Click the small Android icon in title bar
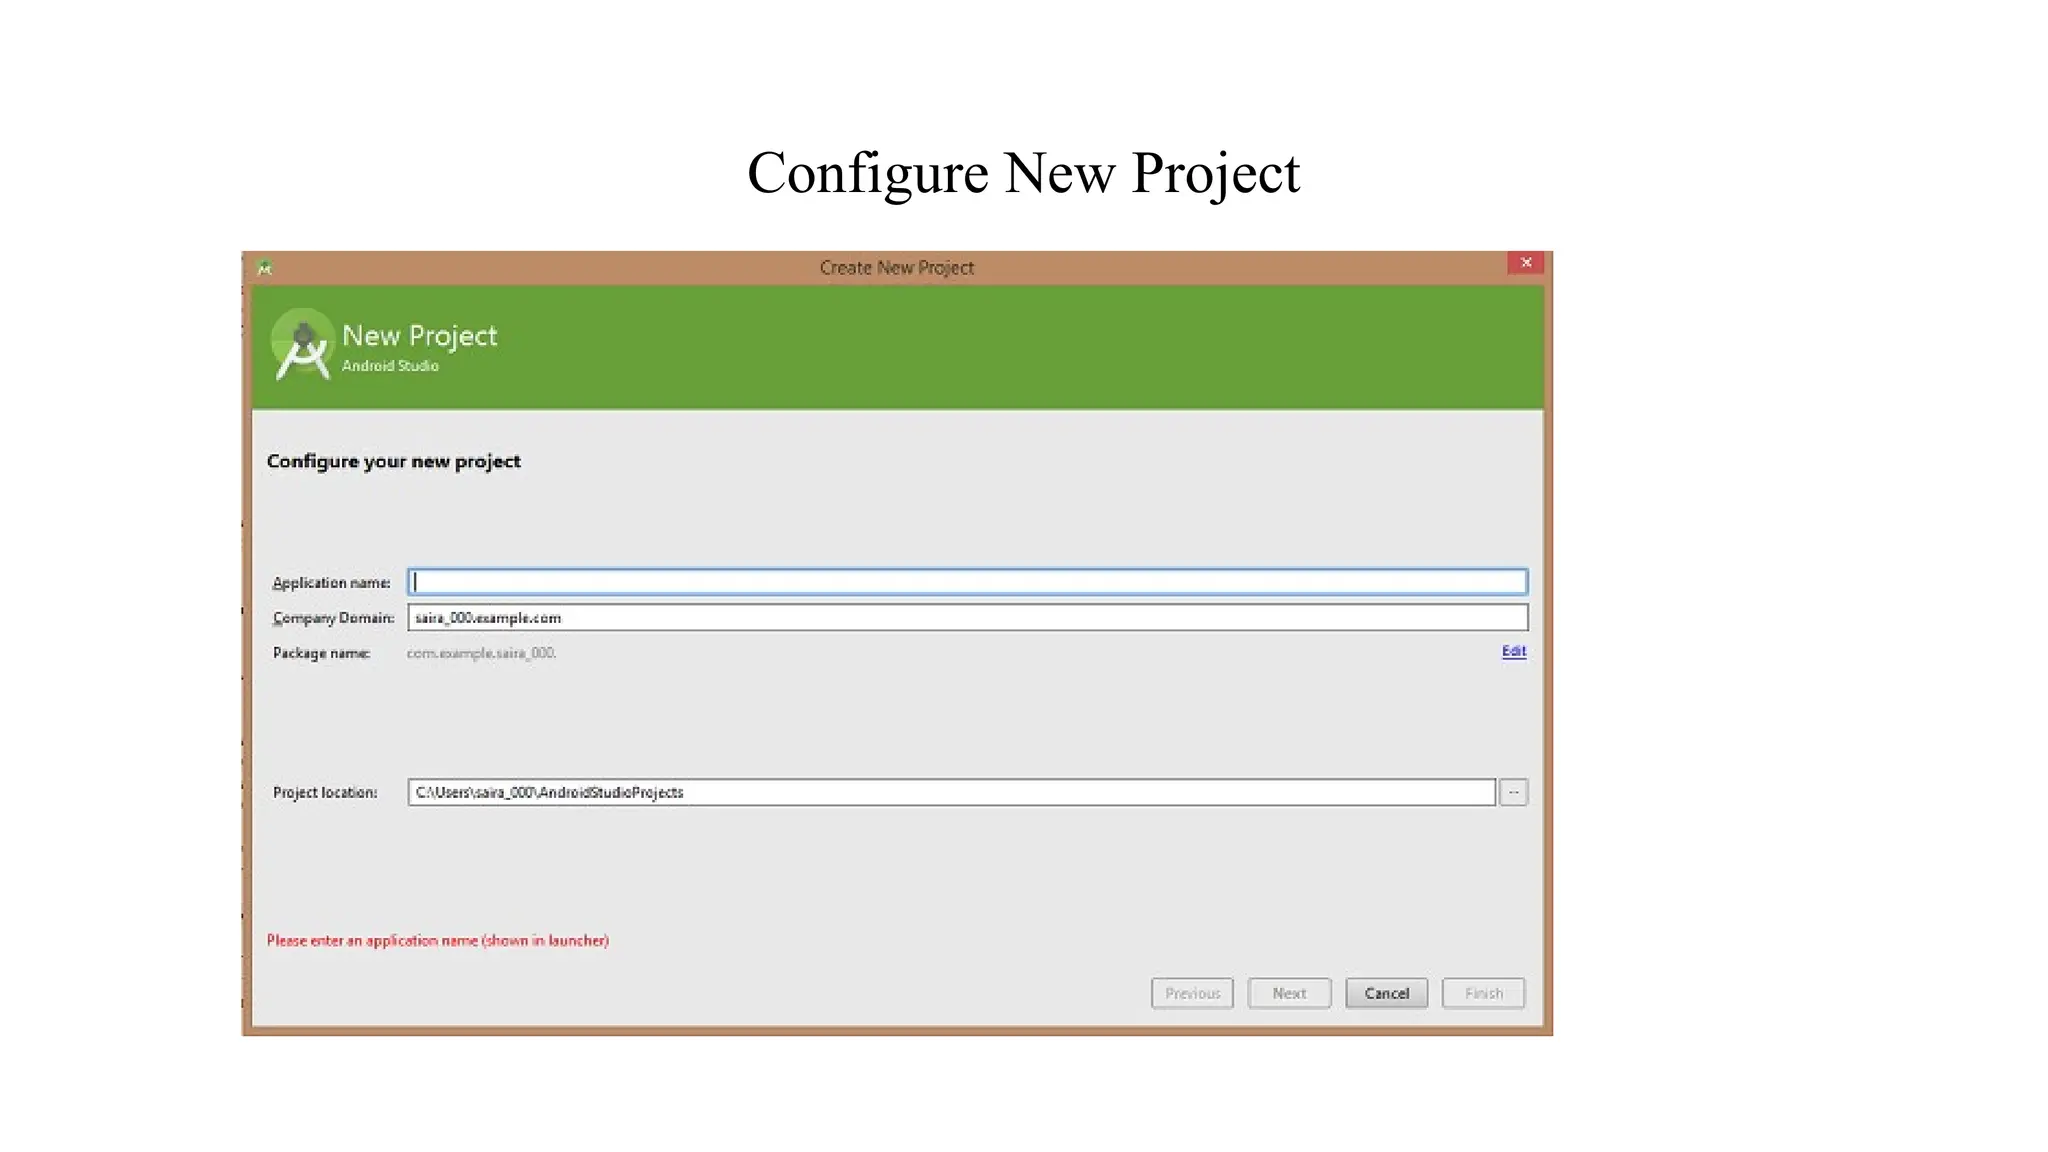2048x1152 pixels. (264, 268)
